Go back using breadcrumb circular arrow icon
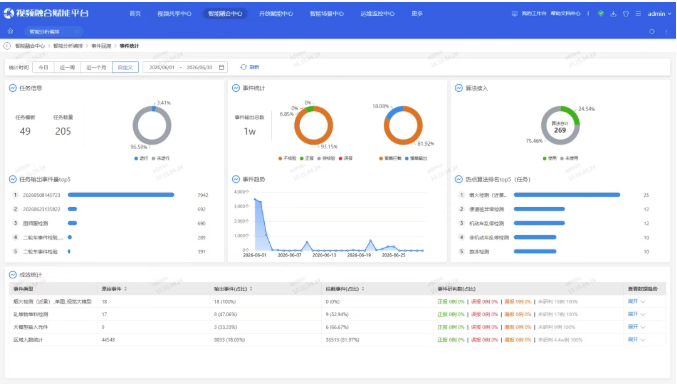The height and width of the screenshot is (384, 677). (7, 46)
